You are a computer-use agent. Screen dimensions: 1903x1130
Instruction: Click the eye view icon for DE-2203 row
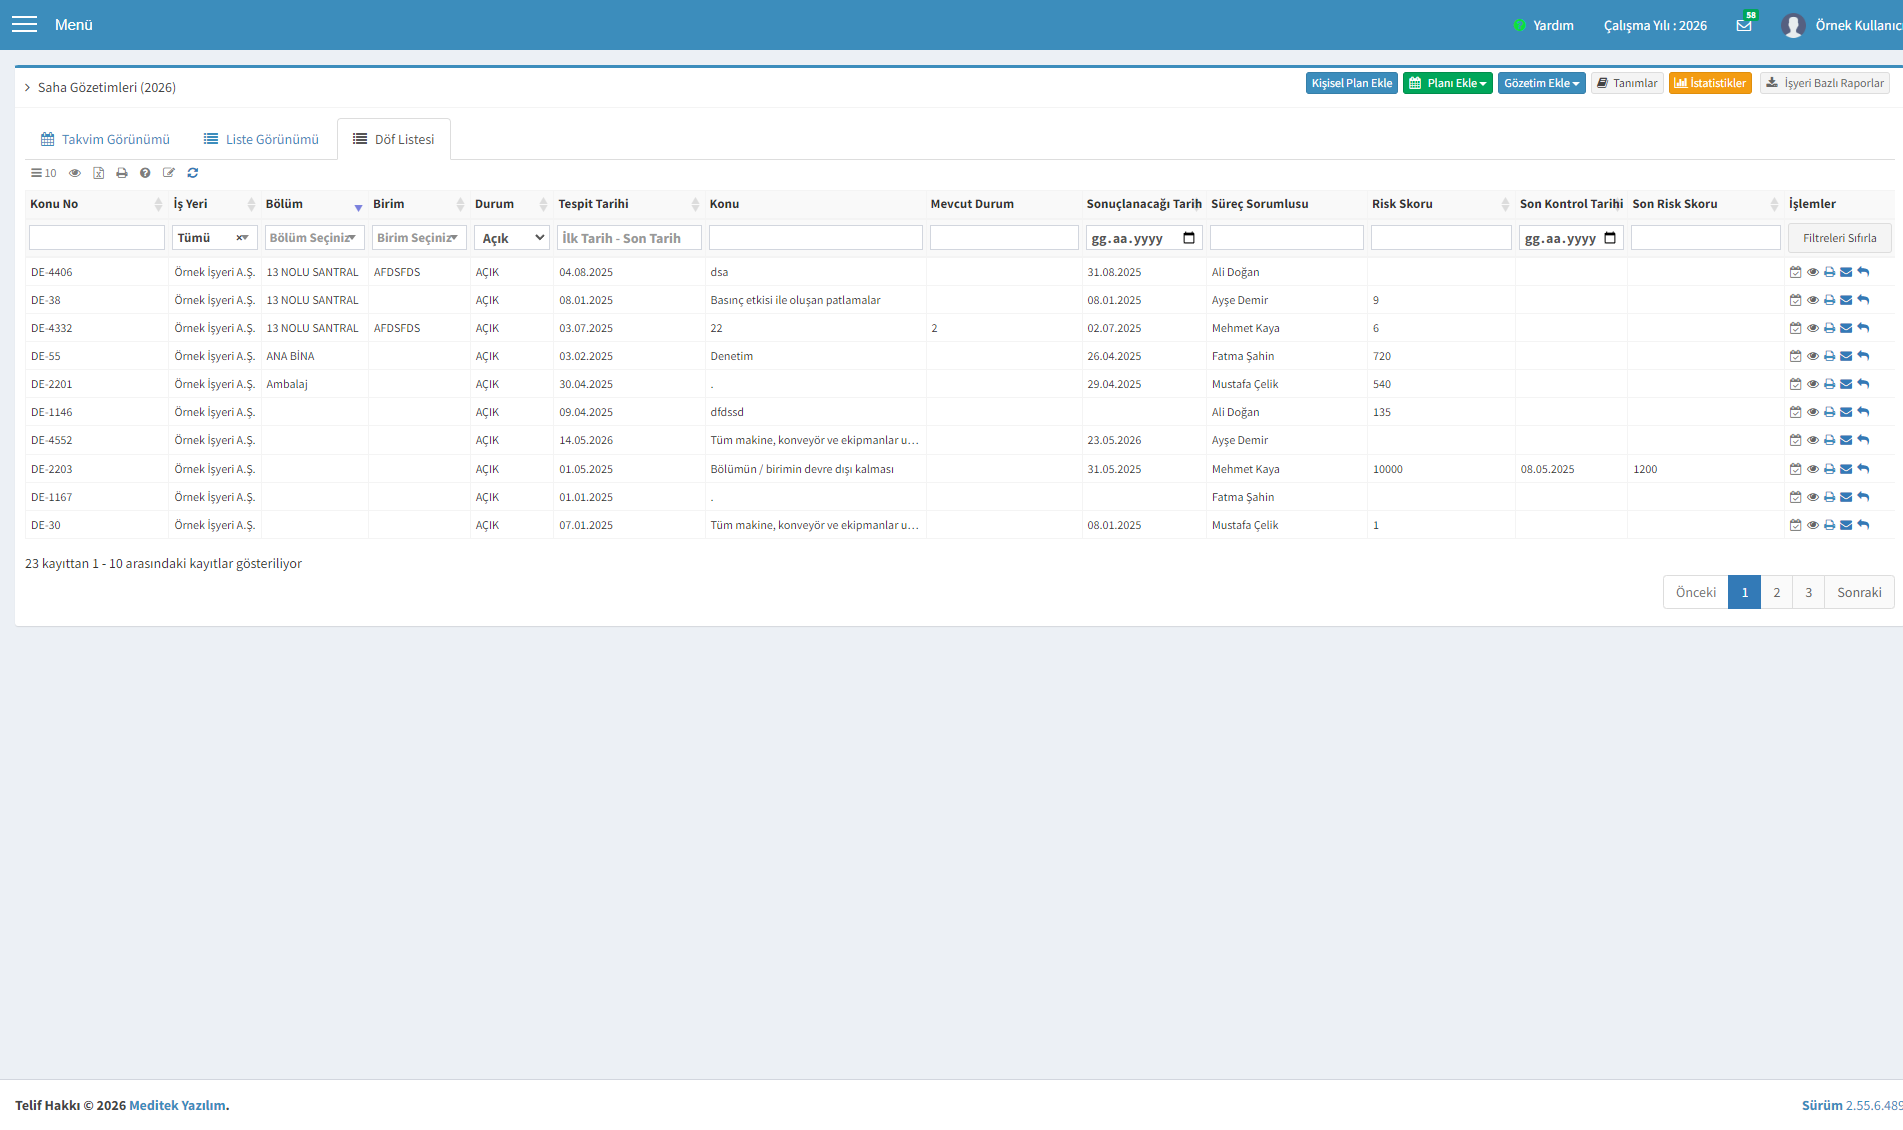coord(1812,469)
